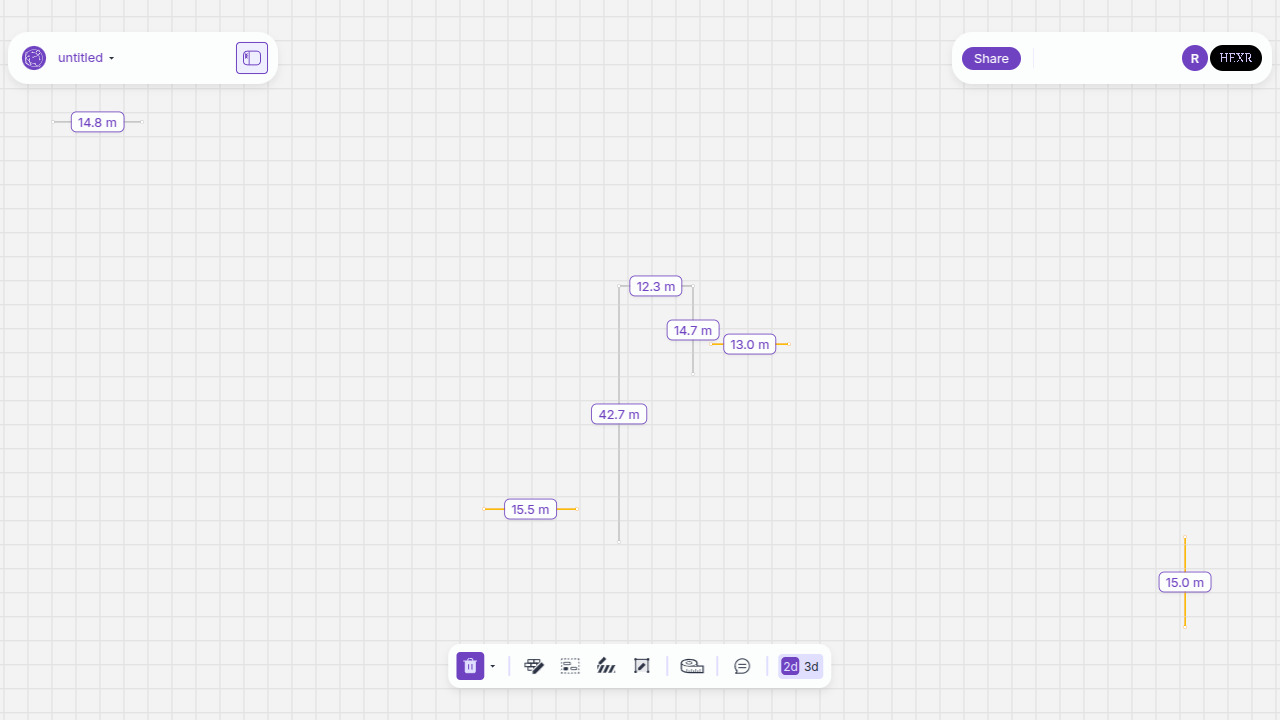Click the purple trash delete icon
This screenshot has width=1280, height=720.
click(470, 666)
